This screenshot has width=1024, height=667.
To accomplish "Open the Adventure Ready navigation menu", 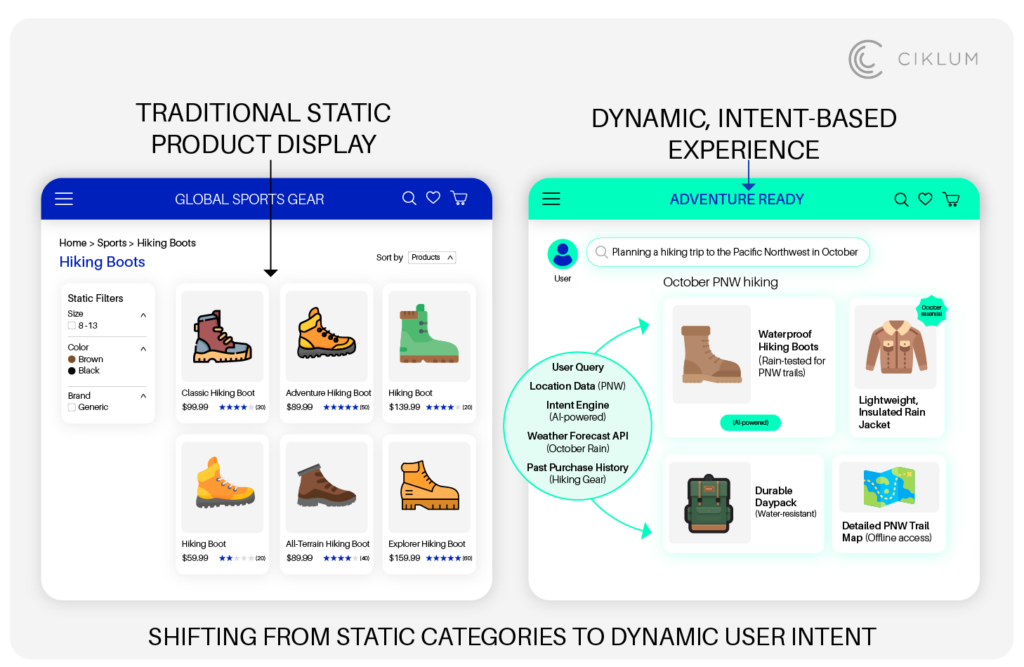I will tap(551, 198).
